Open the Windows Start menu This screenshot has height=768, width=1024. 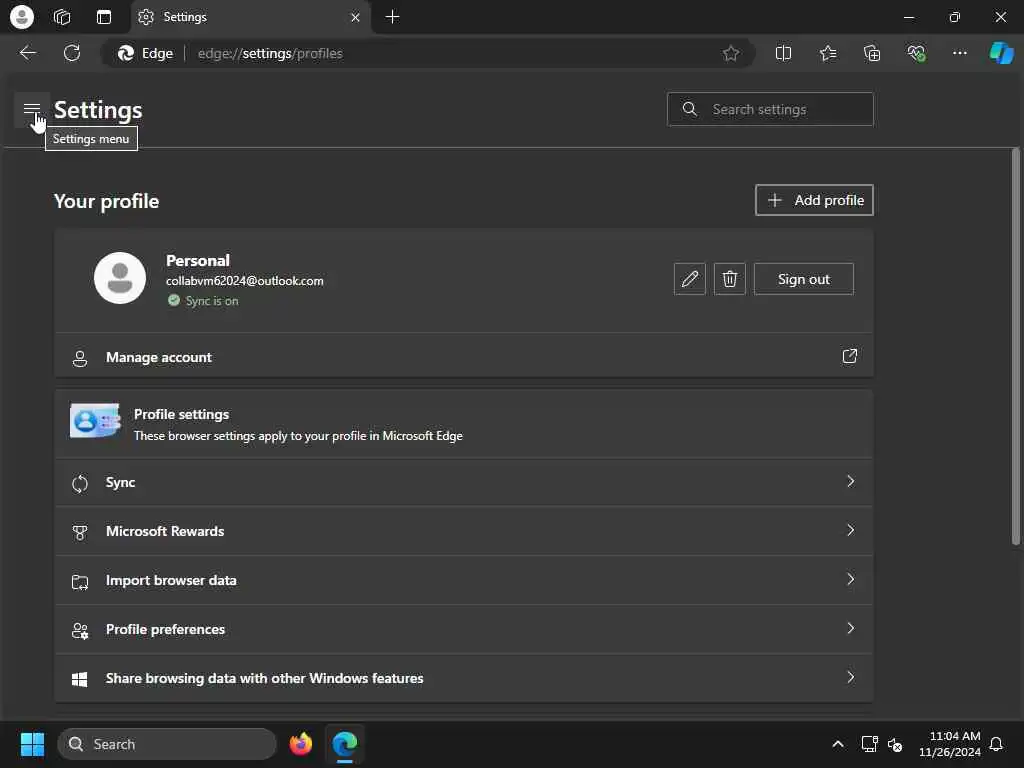point(32,744)
